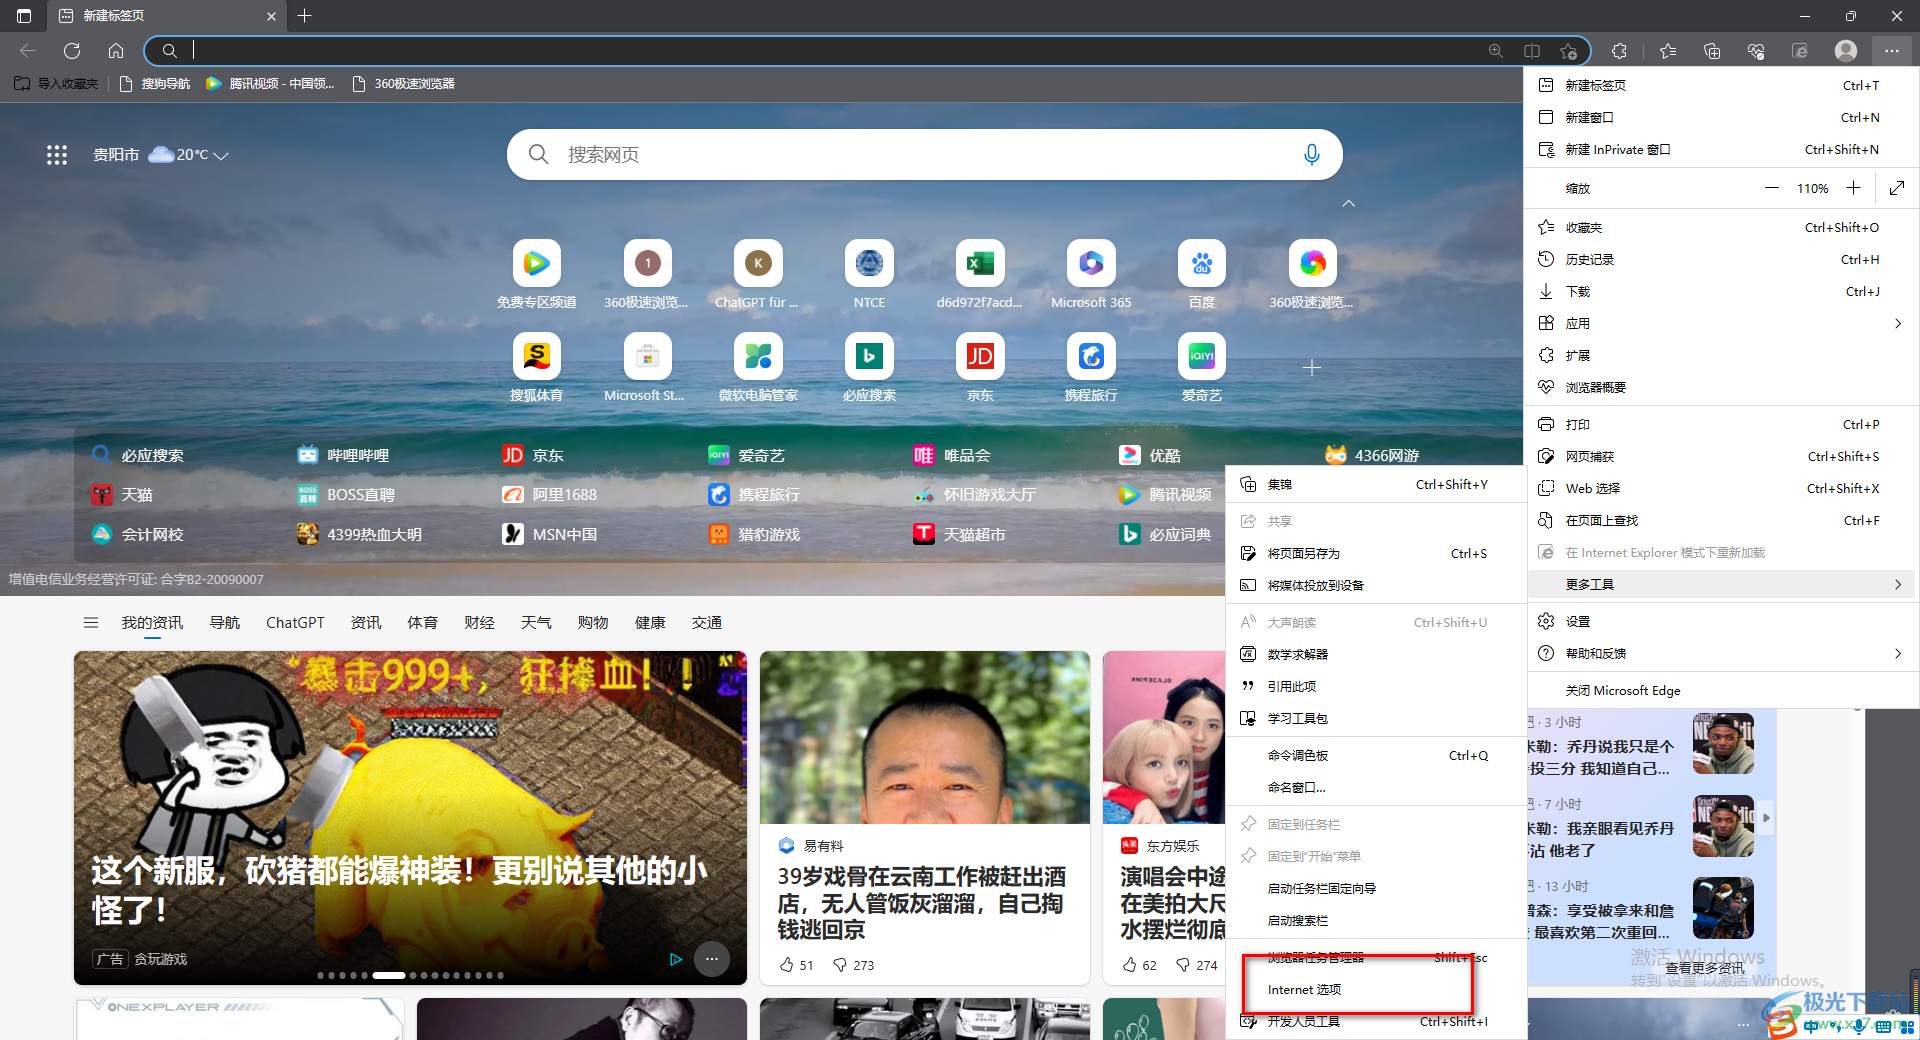Viewport: 1920px width, 1040px height.
Task: Open the 天猫 link
Action: pos(122,494)
